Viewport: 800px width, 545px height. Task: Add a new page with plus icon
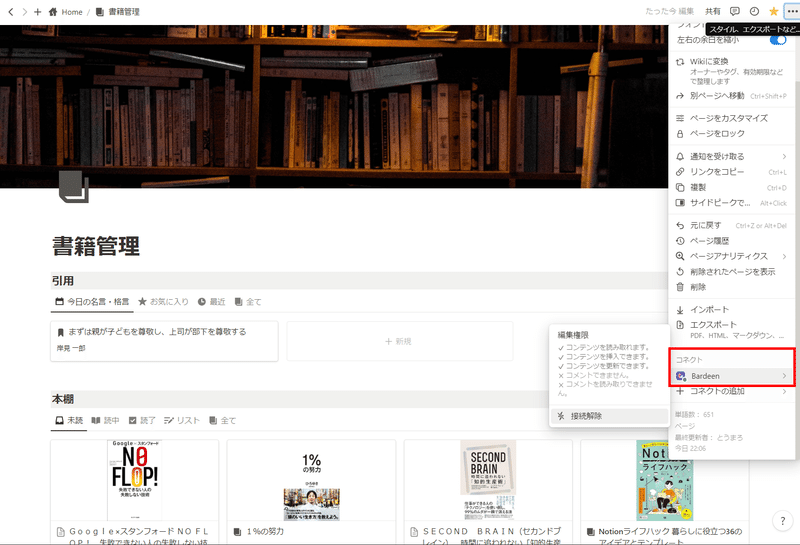point(37,11)
